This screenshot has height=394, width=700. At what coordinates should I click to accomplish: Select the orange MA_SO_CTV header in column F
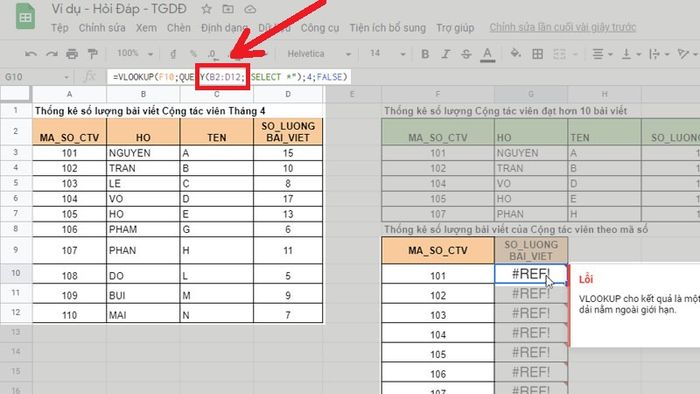438,250
